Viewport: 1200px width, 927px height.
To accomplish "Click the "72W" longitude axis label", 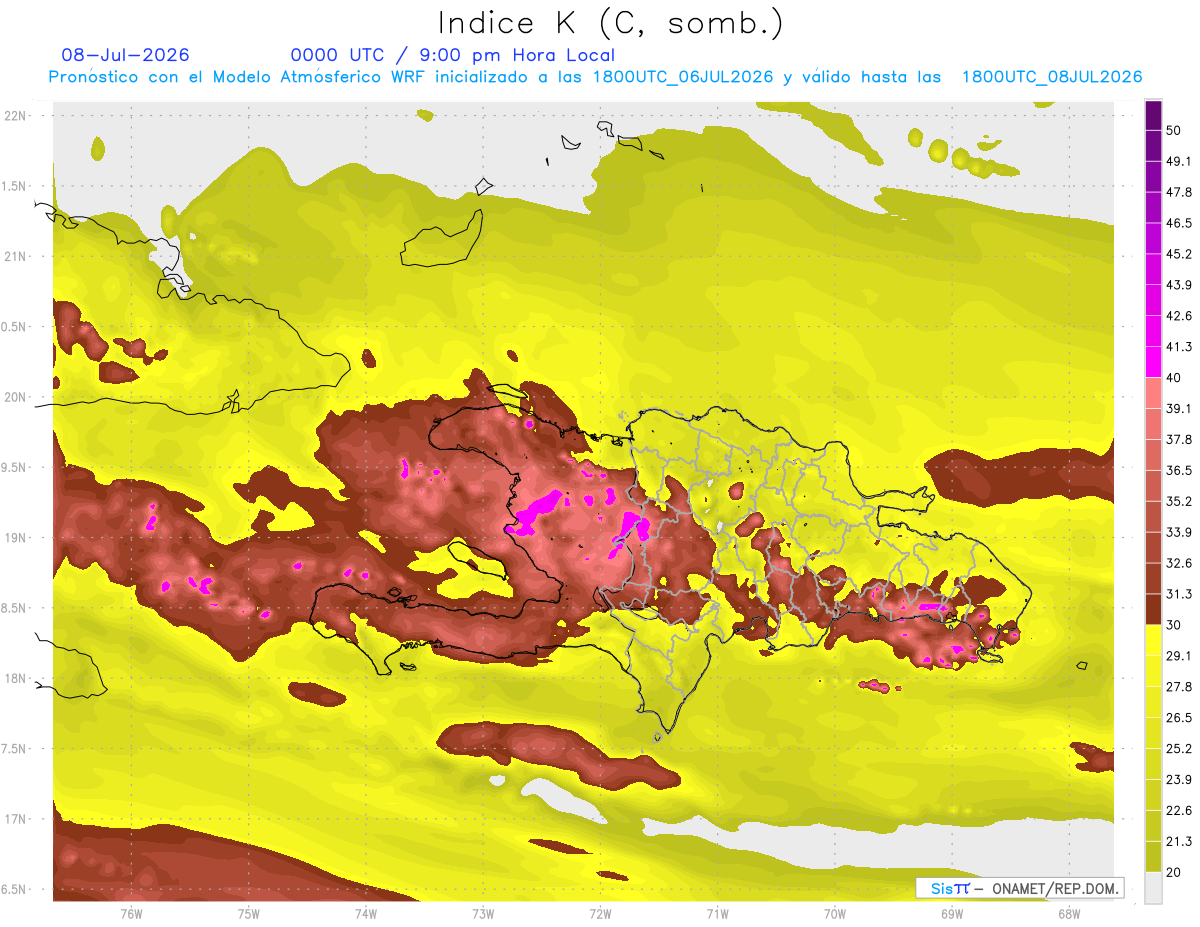I will pyautogui.click(x=600, y=914).
